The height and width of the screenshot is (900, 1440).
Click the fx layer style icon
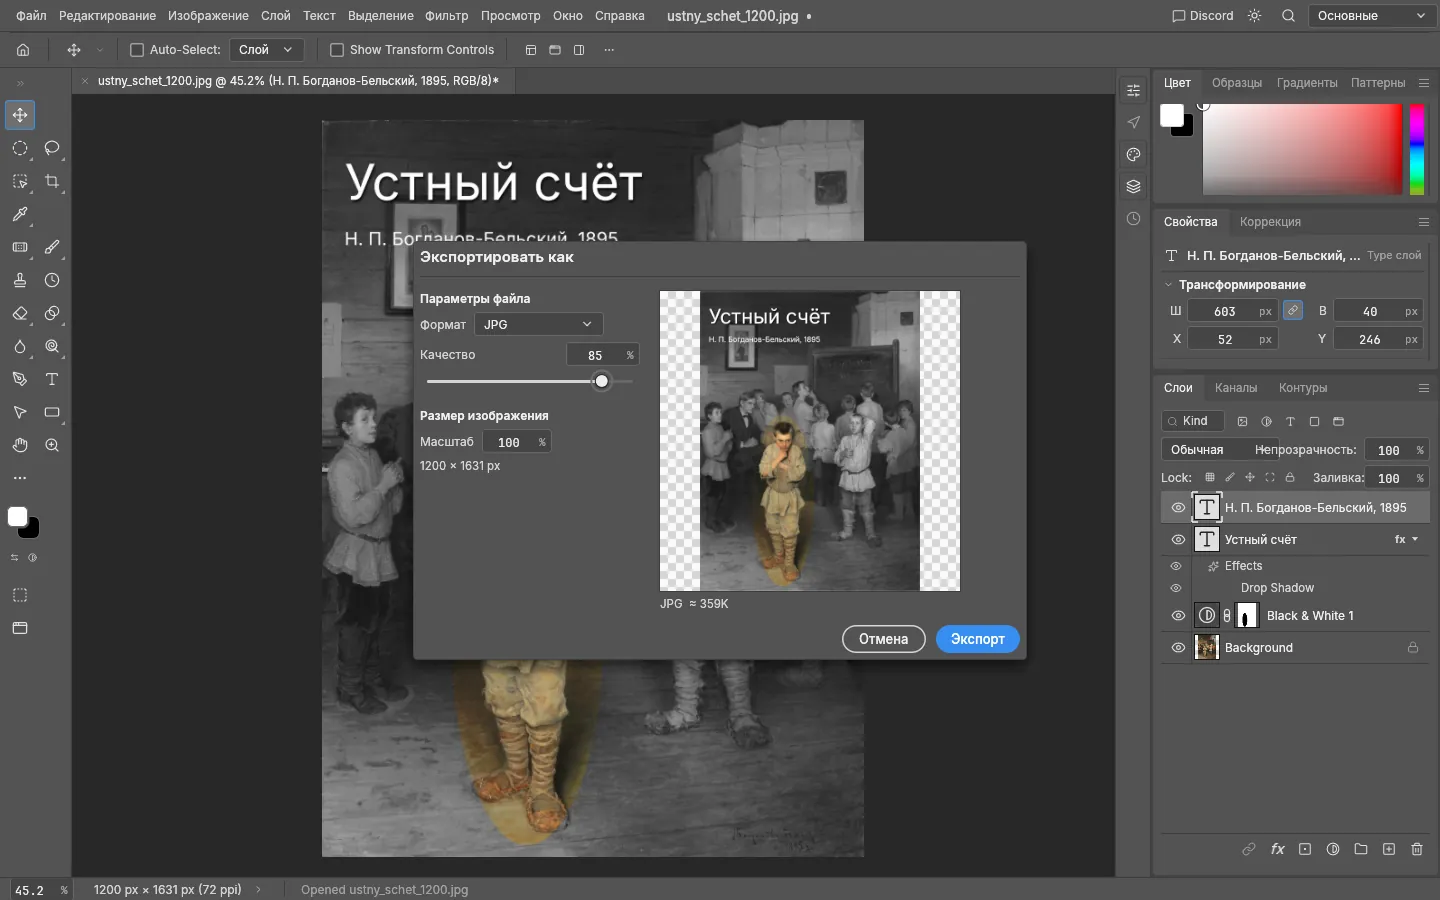tap(1277, 849)
